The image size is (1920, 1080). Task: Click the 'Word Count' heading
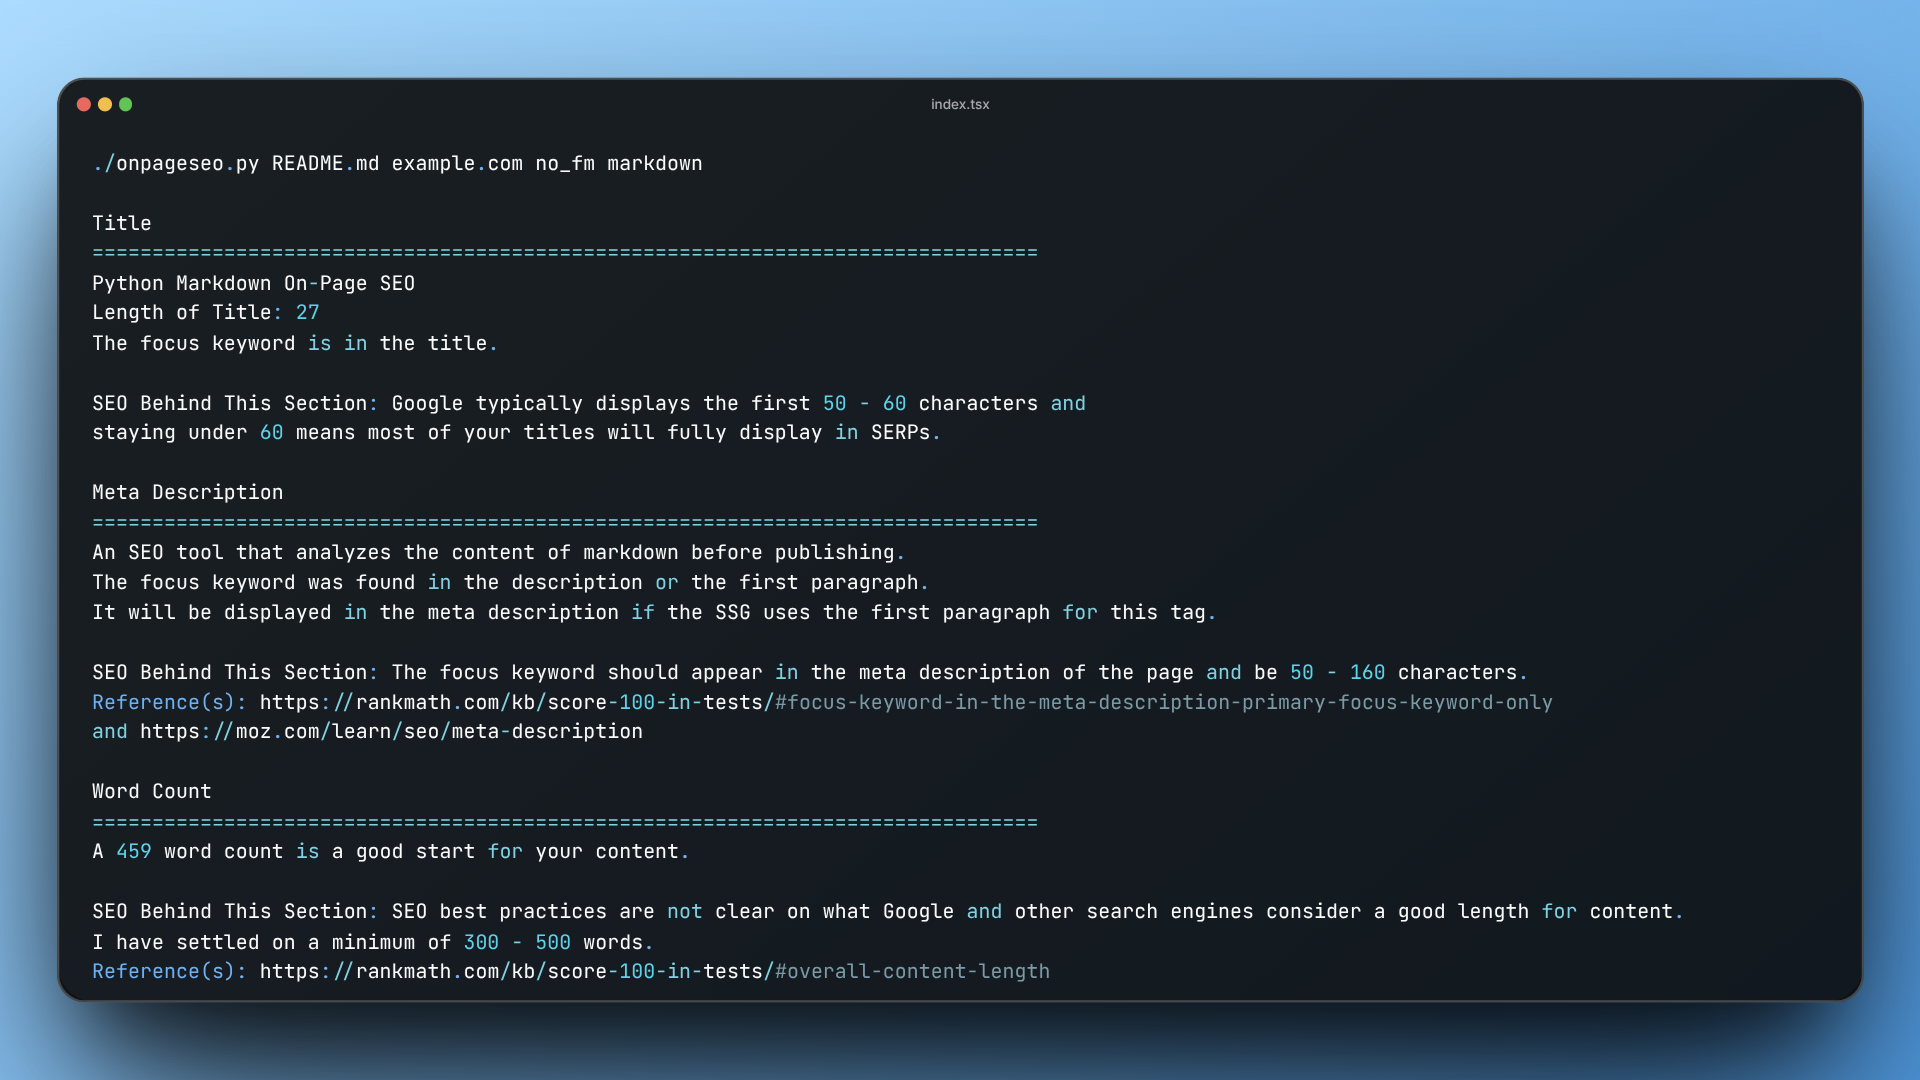click(152, 792)
